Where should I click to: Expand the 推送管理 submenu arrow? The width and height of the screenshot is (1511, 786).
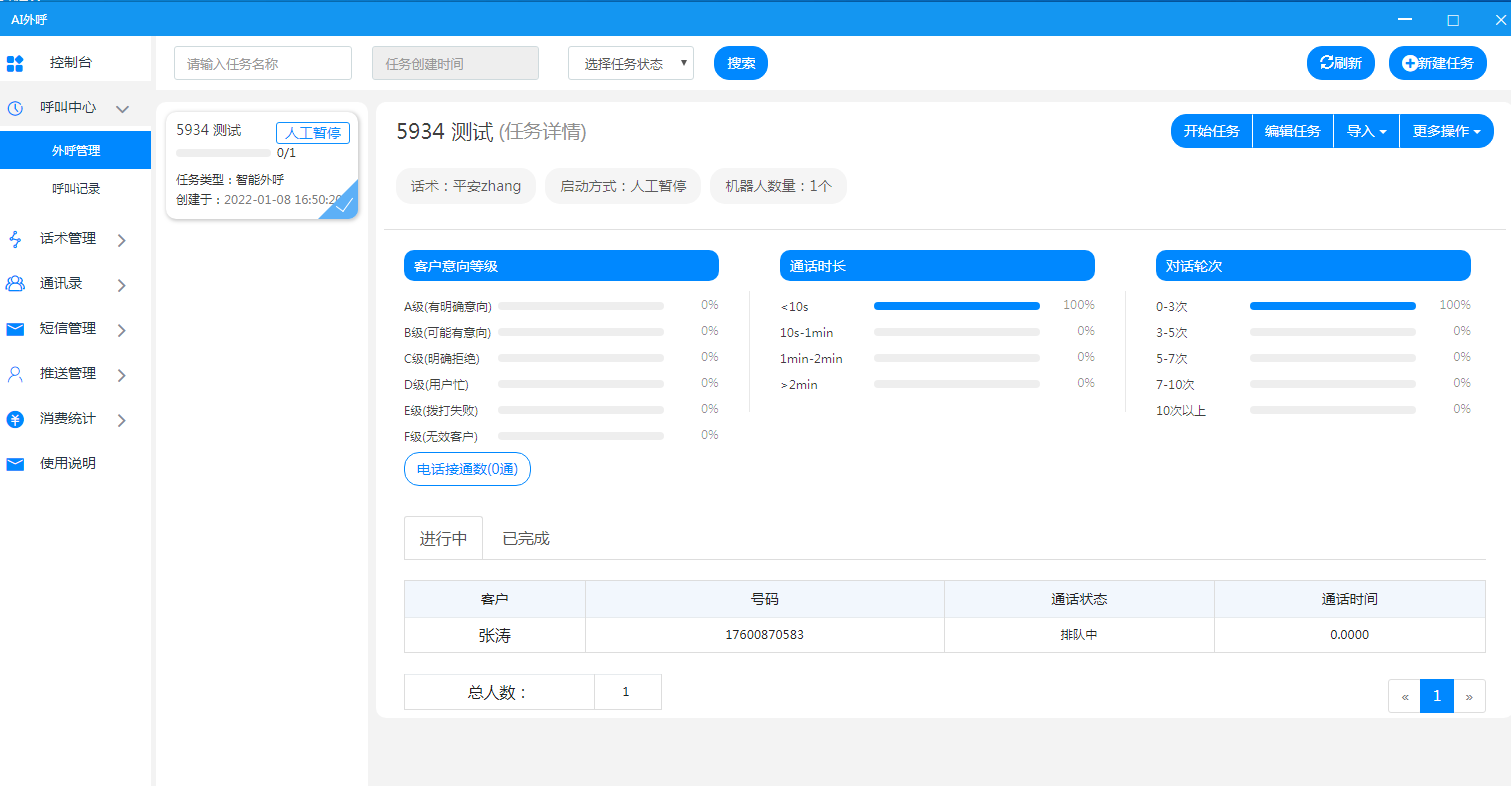[x=121, y=375]
